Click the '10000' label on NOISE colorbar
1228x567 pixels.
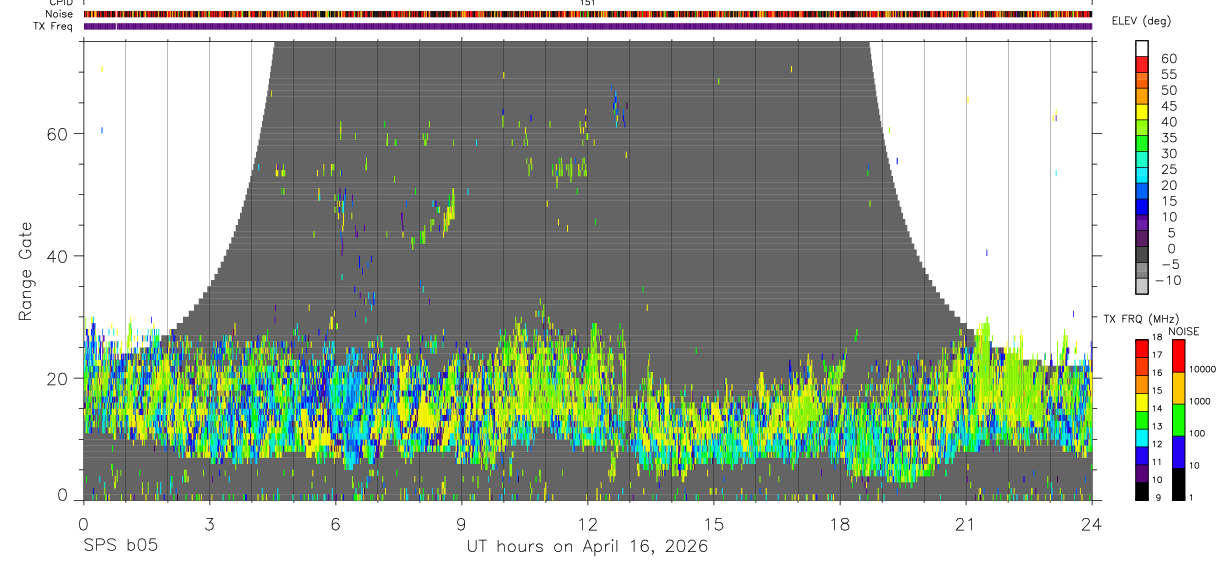(1202, 370)
